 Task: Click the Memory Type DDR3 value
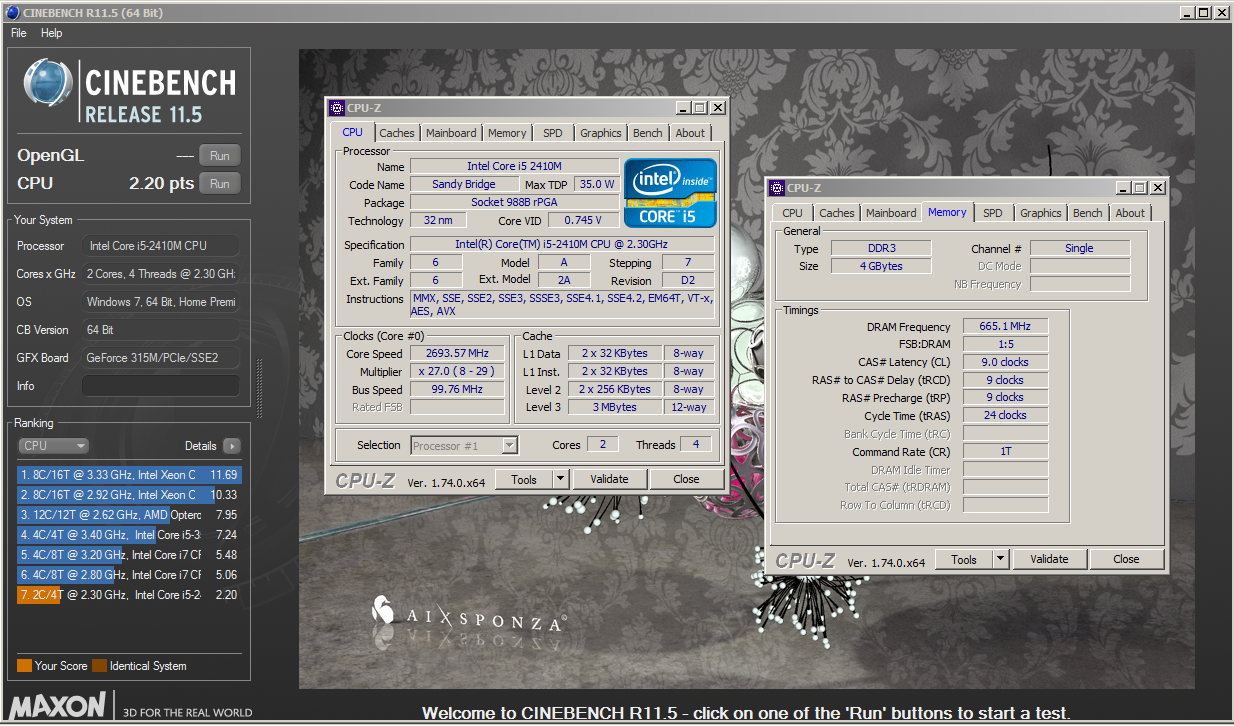point(879,248)
